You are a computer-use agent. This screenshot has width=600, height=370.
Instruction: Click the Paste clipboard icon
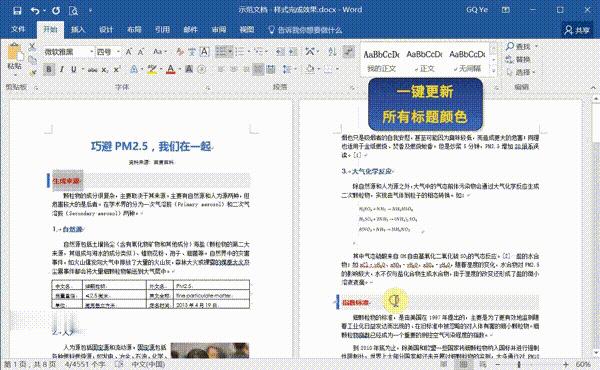tap(14, 52)
